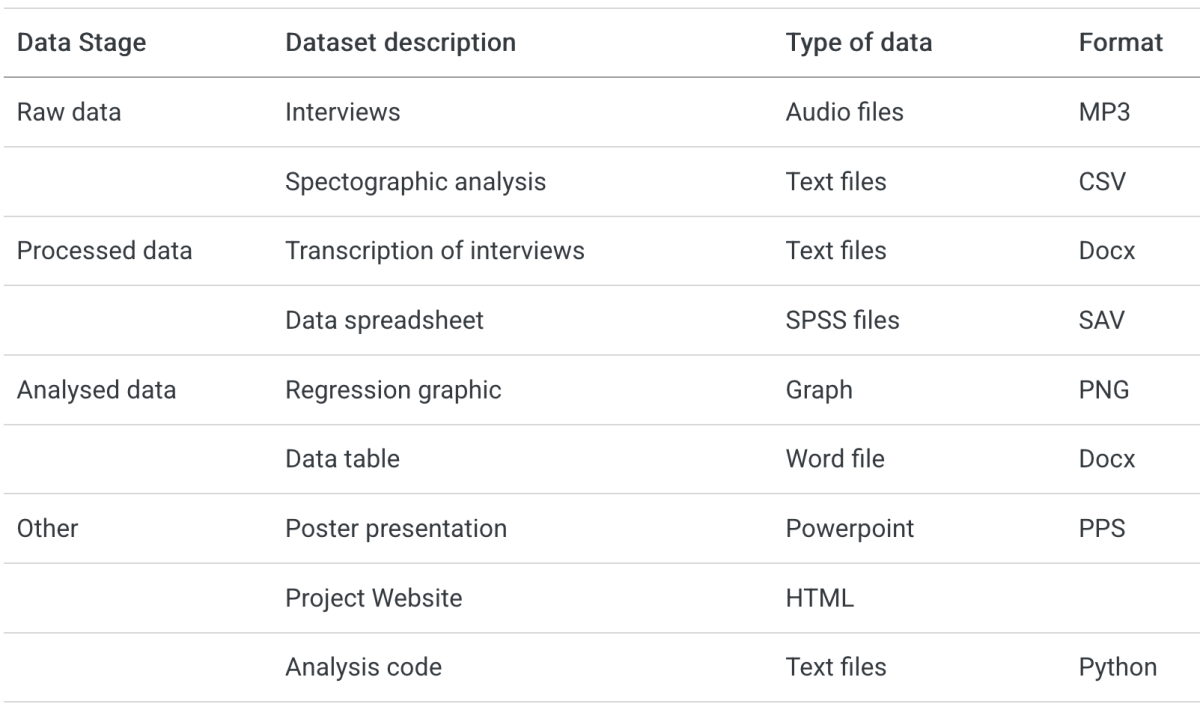
Task: Select the SPSS files cell
Action: coord(843,320)
